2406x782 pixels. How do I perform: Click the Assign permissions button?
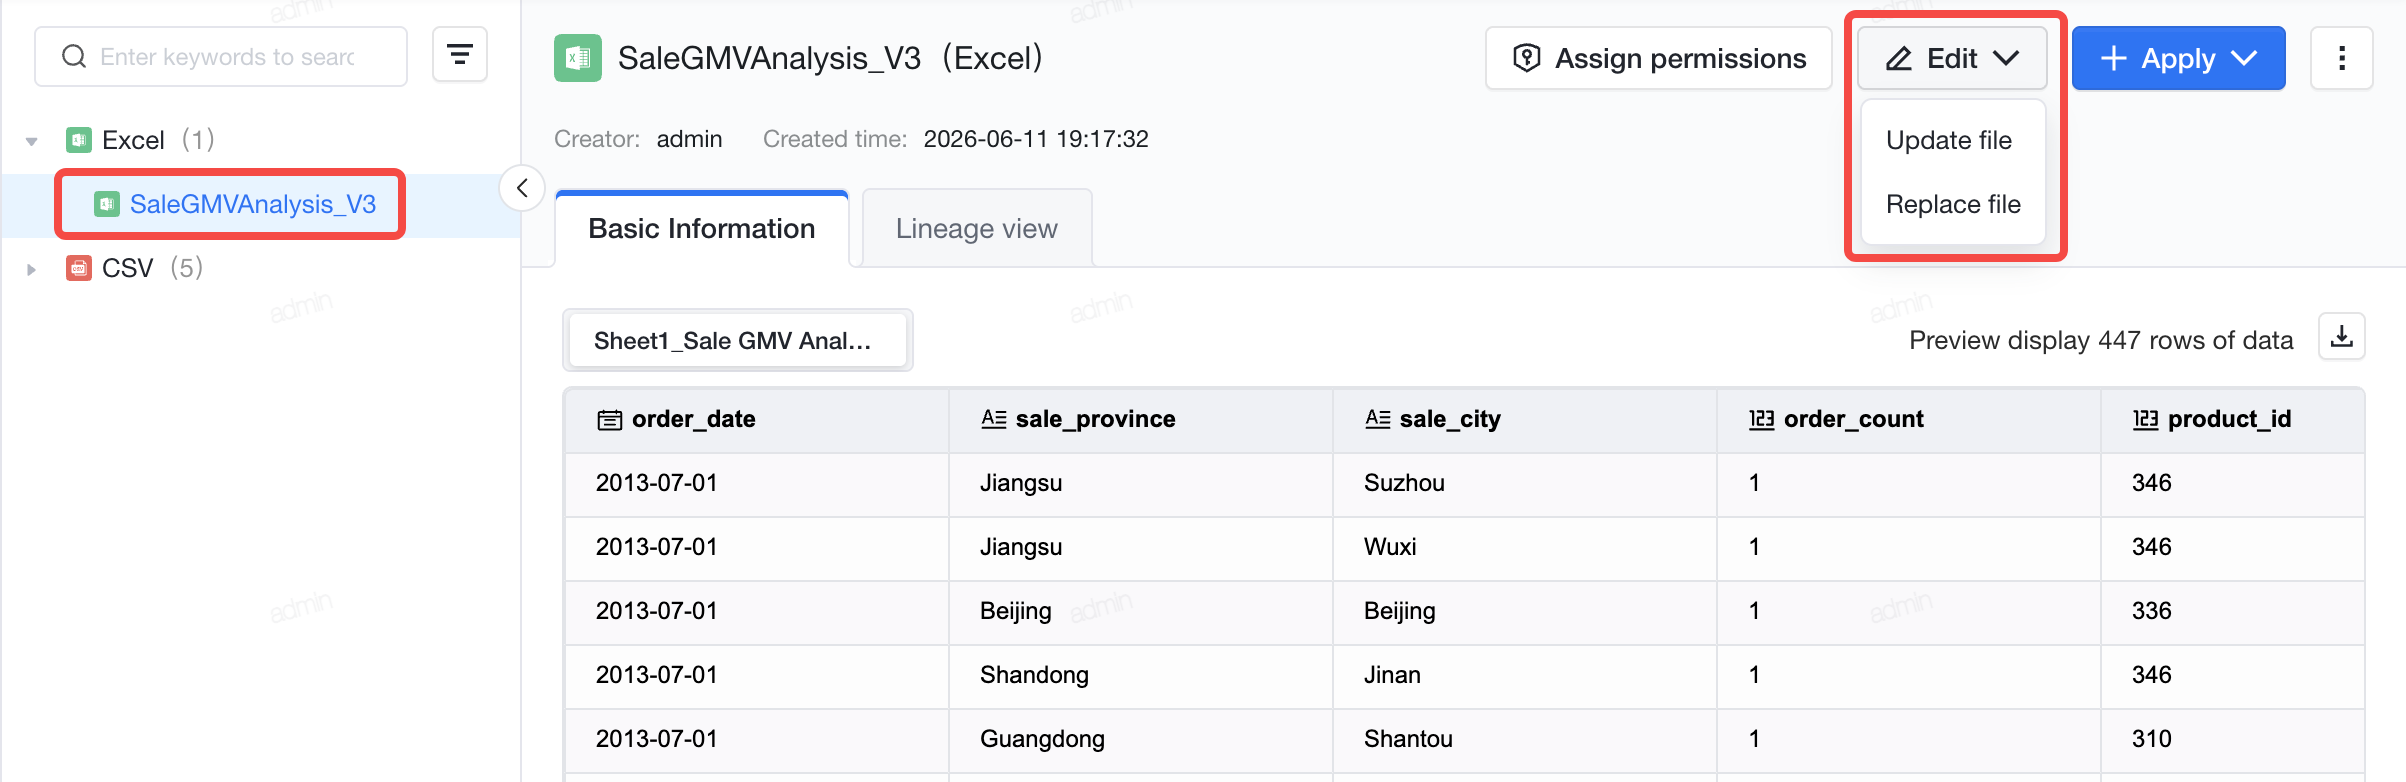pyautogui.click(x=1659, y=58)
